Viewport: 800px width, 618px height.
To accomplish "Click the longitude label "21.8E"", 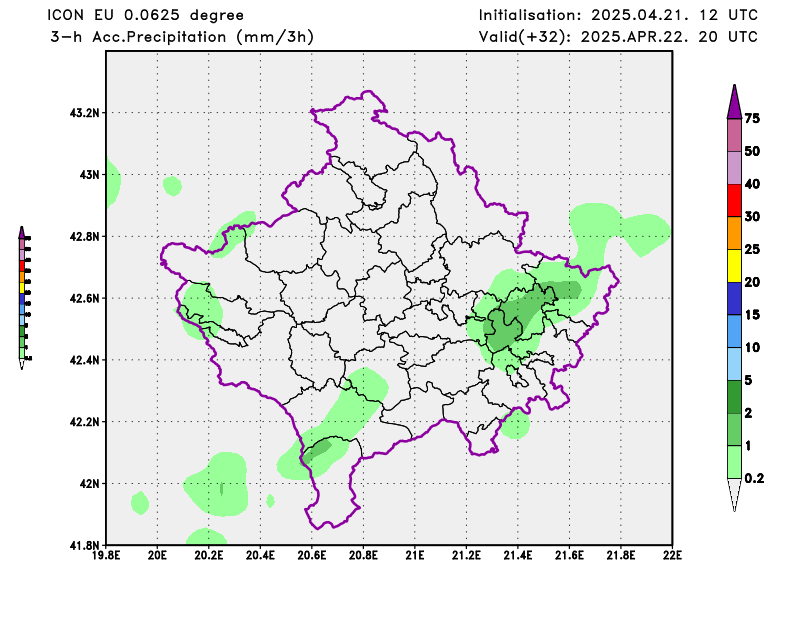I will click(621, 555).
